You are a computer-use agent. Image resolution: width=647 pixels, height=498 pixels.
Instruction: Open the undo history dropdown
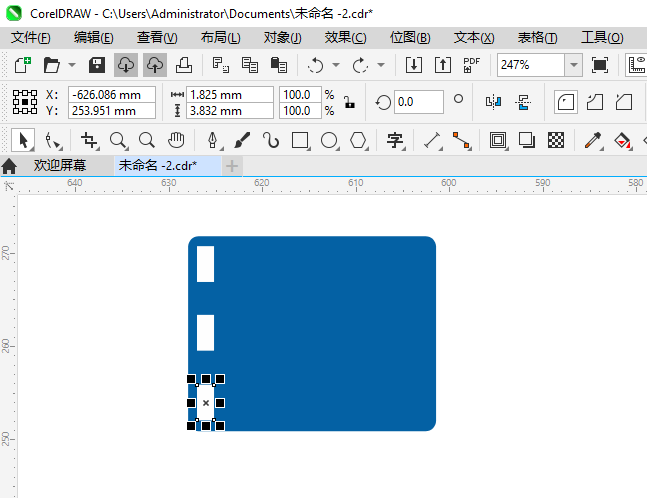(336, 65)
